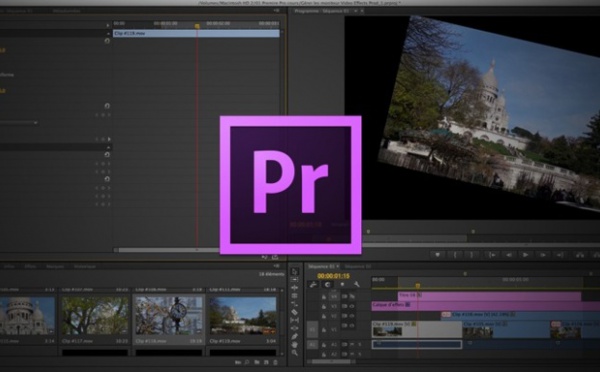
Task: Select the Razor tool
Action: click(294, 312)
